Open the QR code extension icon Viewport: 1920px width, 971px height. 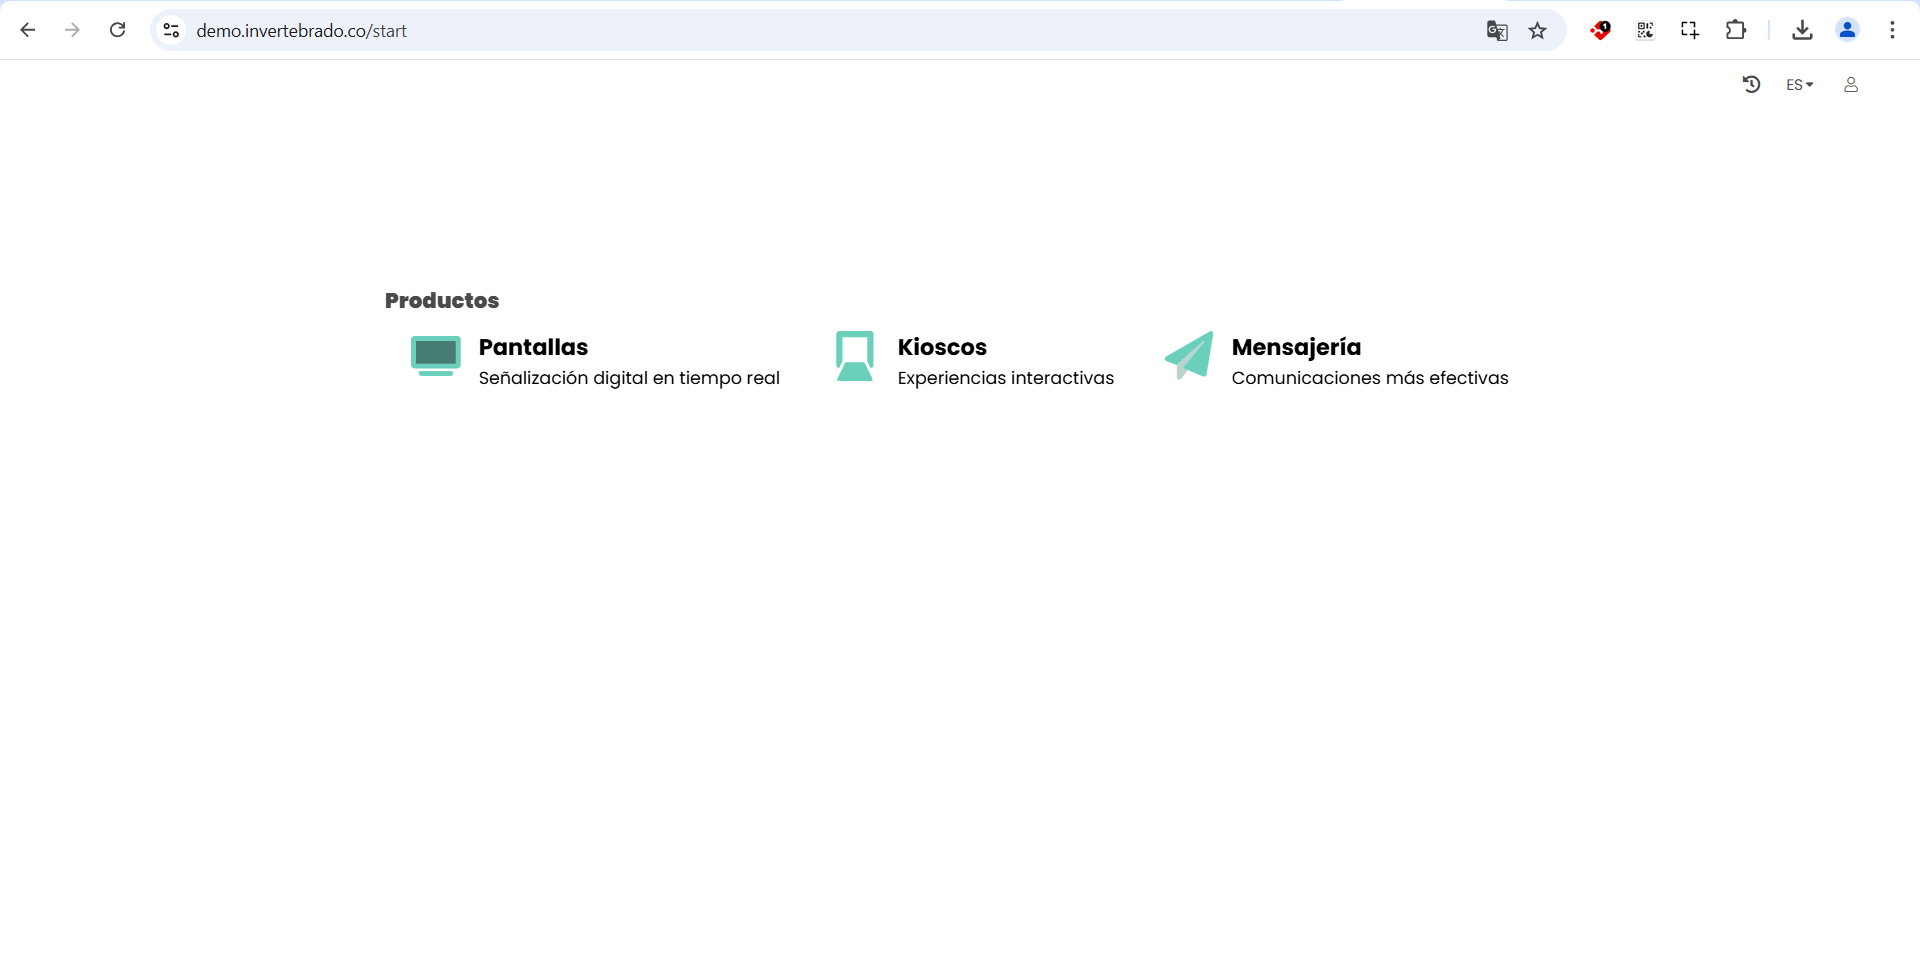(x=1645, y=31)
